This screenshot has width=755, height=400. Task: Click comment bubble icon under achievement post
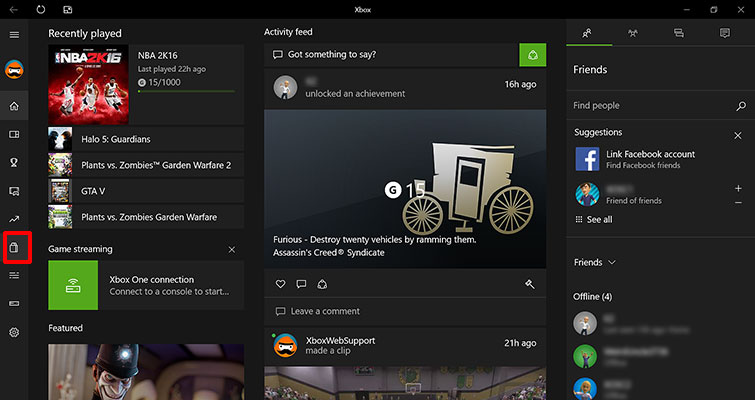point(301,284)
